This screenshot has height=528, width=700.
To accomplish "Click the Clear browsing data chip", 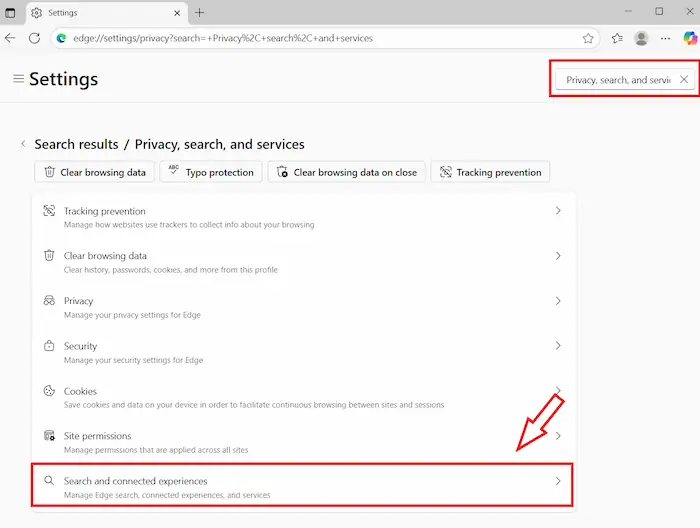I will point(93,172).
